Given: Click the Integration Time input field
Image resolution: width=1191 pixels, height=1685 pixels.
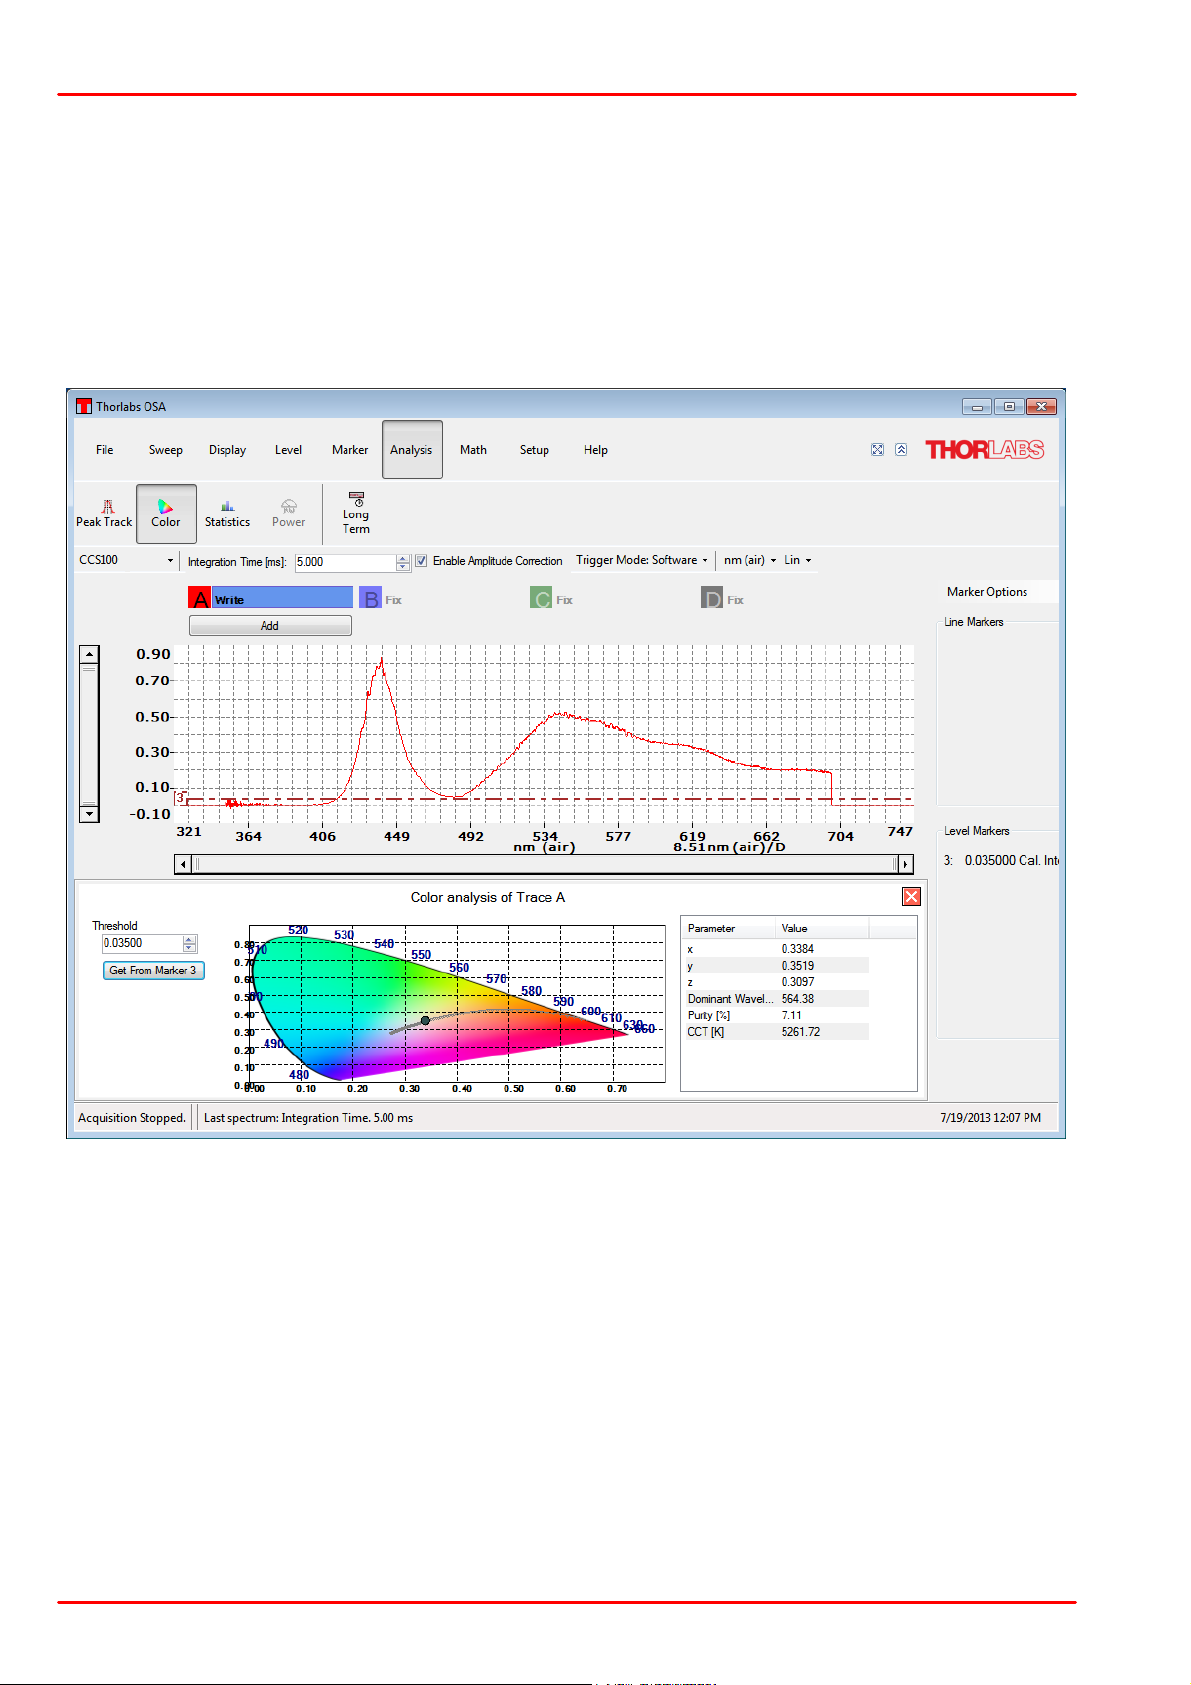Looking at the screenshot, I should point(346,562).
